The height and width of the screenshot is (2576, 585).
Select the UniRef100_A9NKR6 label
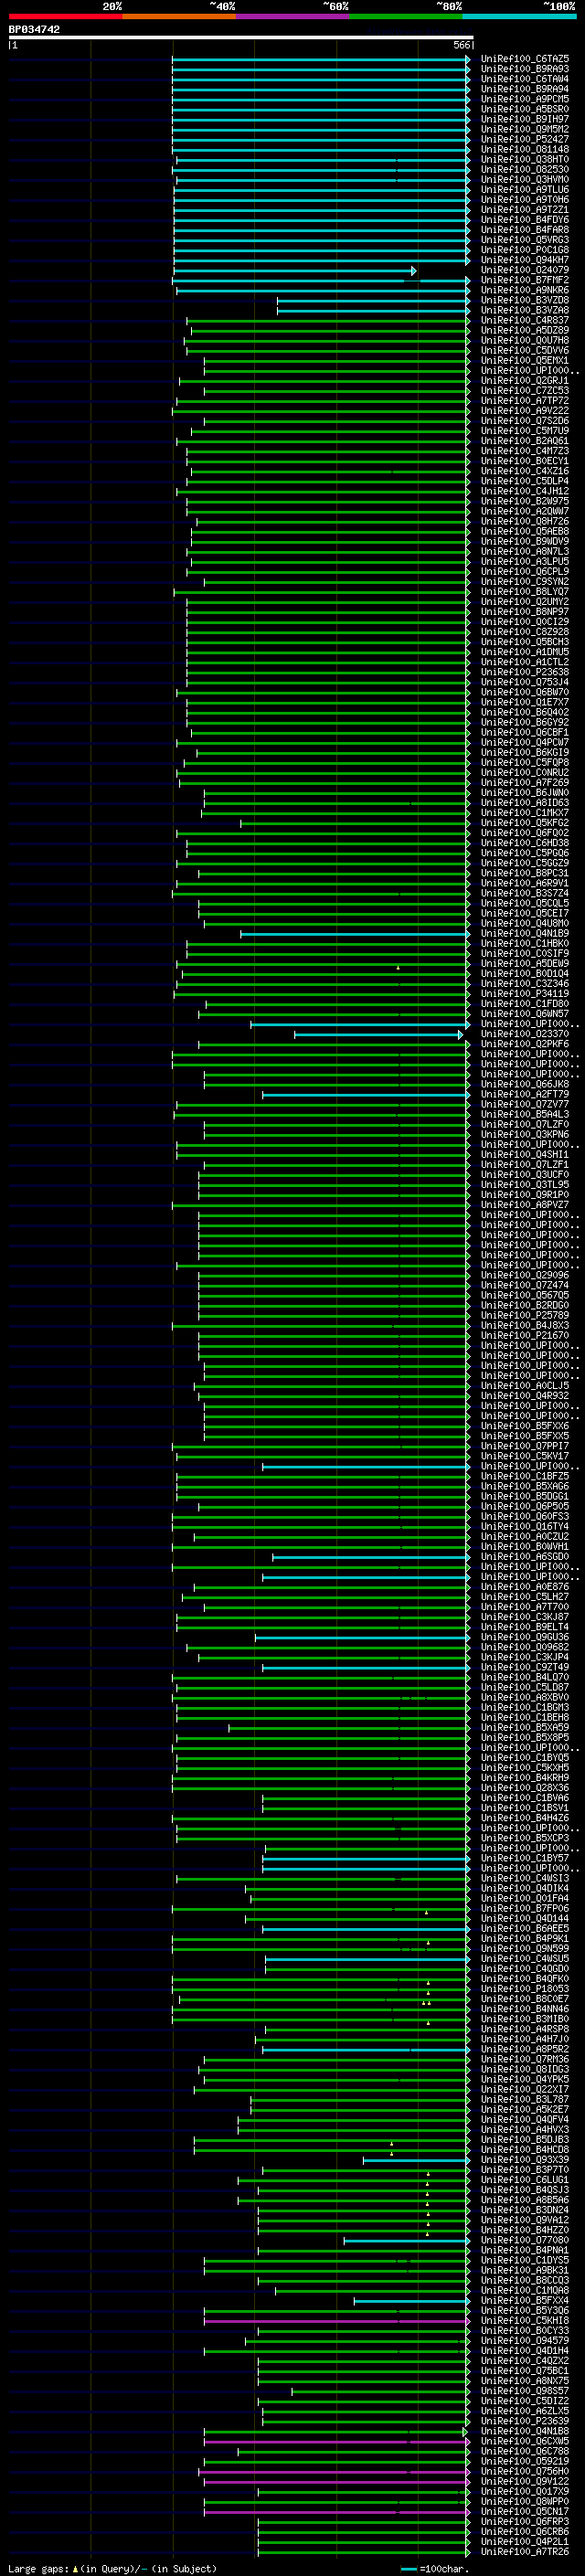524,290
